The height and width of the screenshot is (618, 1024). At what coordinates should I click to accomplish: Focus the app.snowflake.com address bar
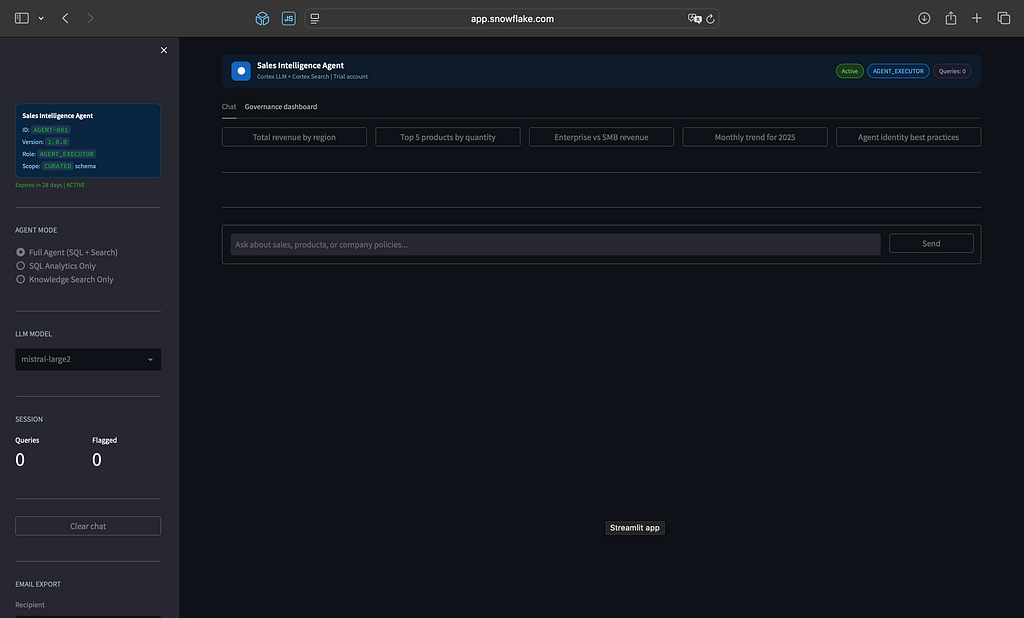512,18
